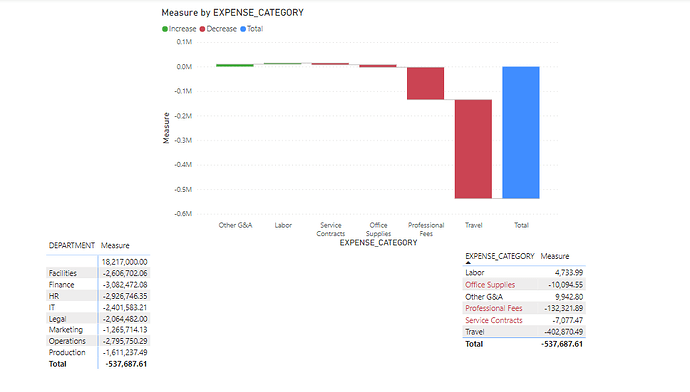Select Finance row in department table
Image resolution: width=690 pixels, height=392 pixels.
[x=98, y=285]
